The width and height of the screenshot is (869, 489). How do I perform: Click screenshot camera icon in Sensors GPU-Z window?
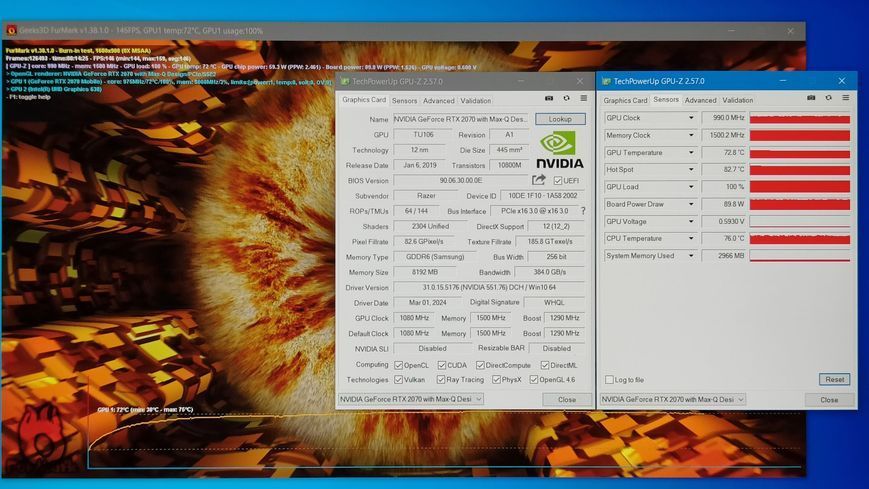(811, 98)
